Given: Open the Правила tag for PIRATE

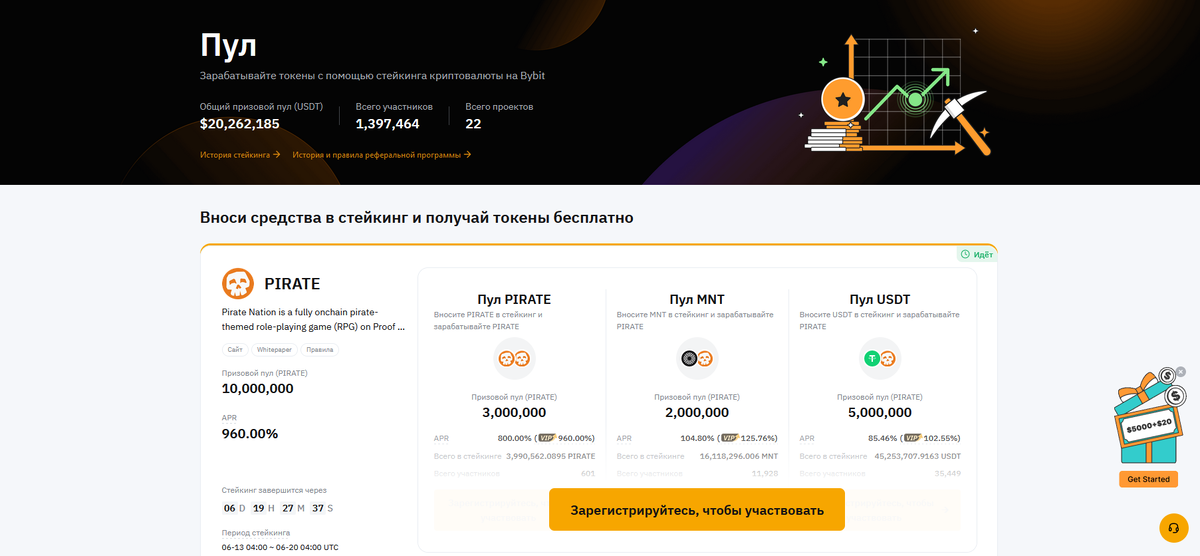Looking at the screenshot, I should 320,350.
